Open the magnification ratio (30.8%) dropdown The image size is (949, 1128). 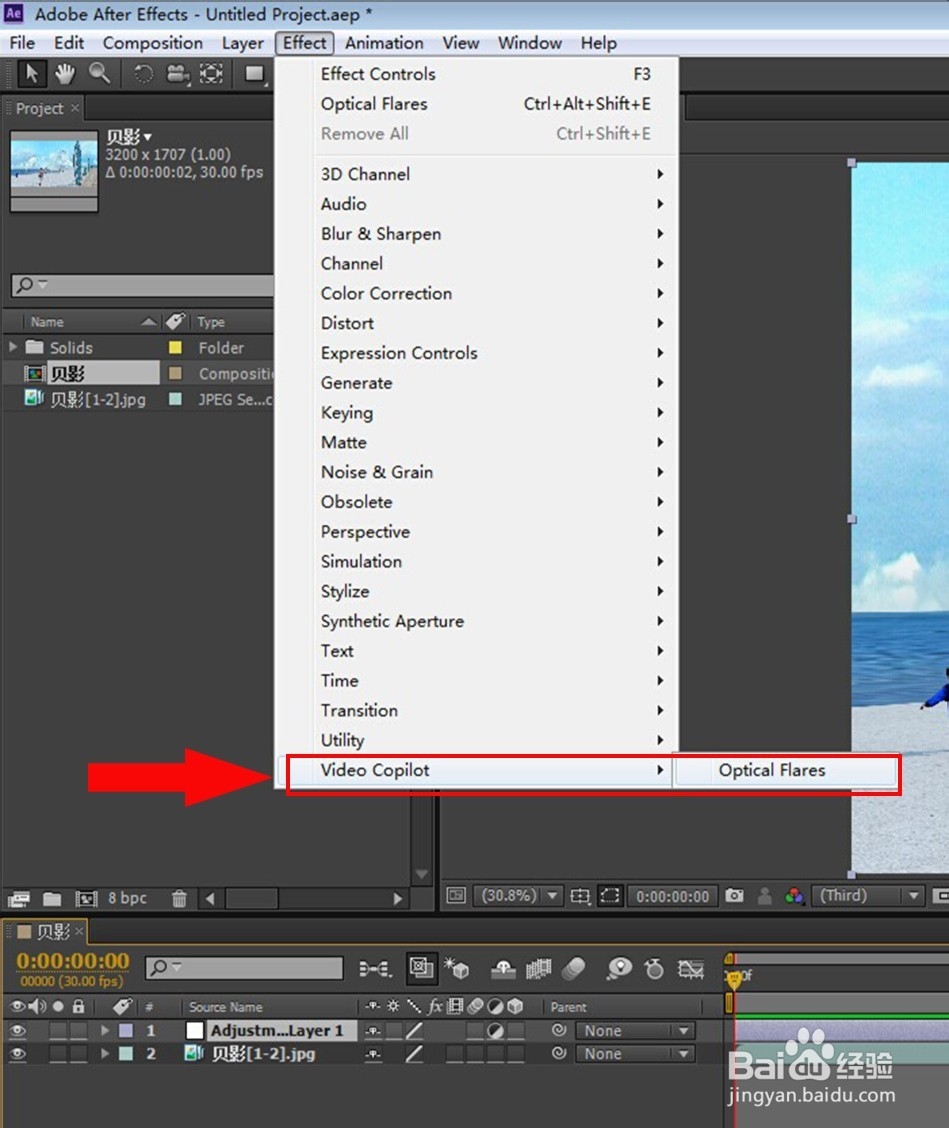(517, 896)
